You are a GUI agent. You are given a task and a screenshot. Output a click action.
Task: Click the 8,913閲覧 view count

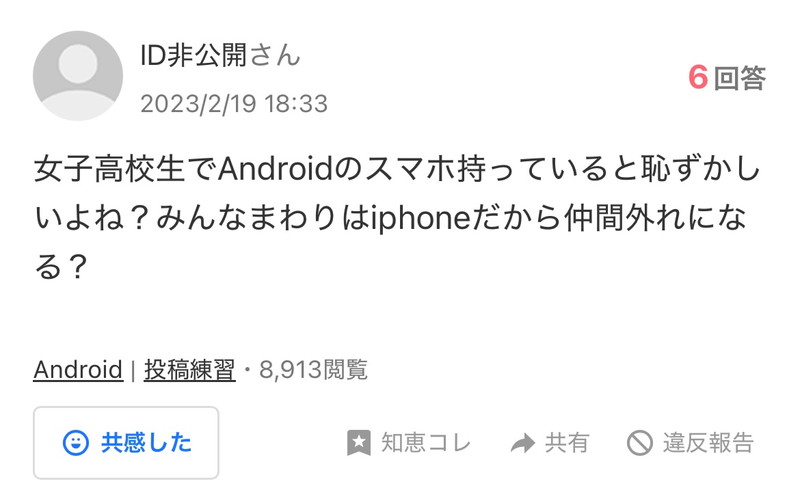coord(313,369)
